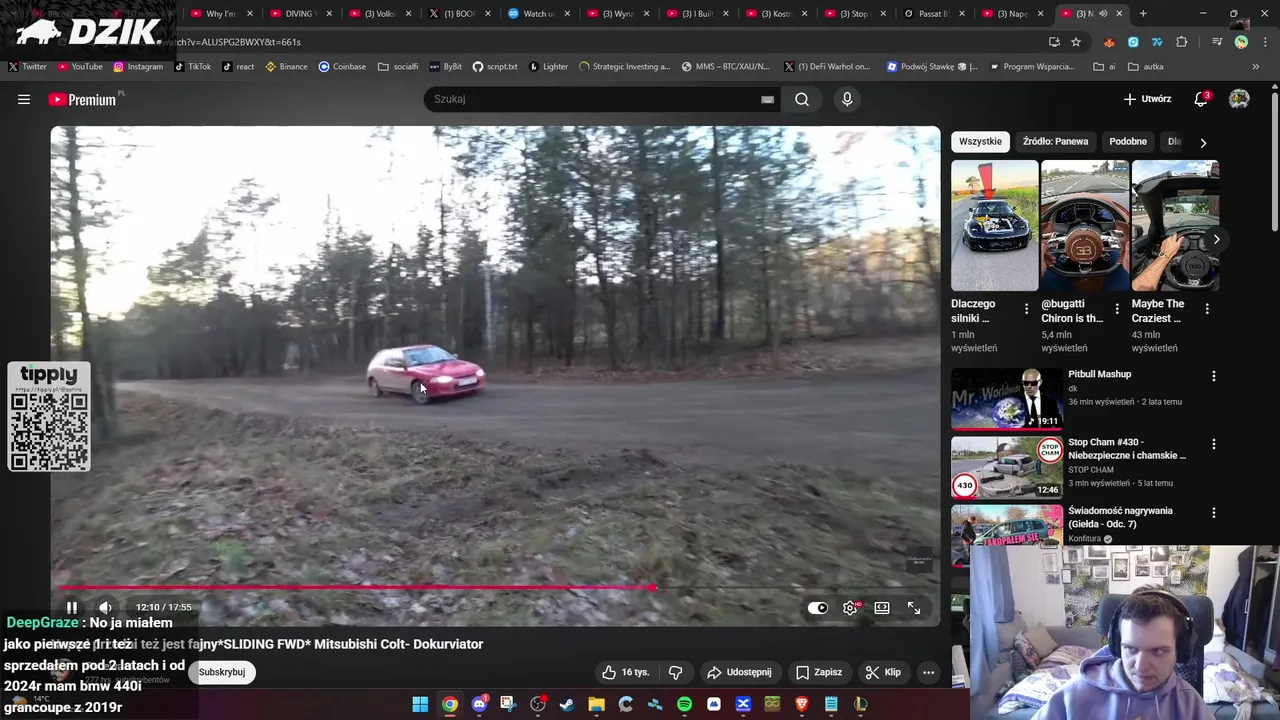Open the socialfi bookmarks folder
This screenshot has height=720, width=1280.
[398, 67]
